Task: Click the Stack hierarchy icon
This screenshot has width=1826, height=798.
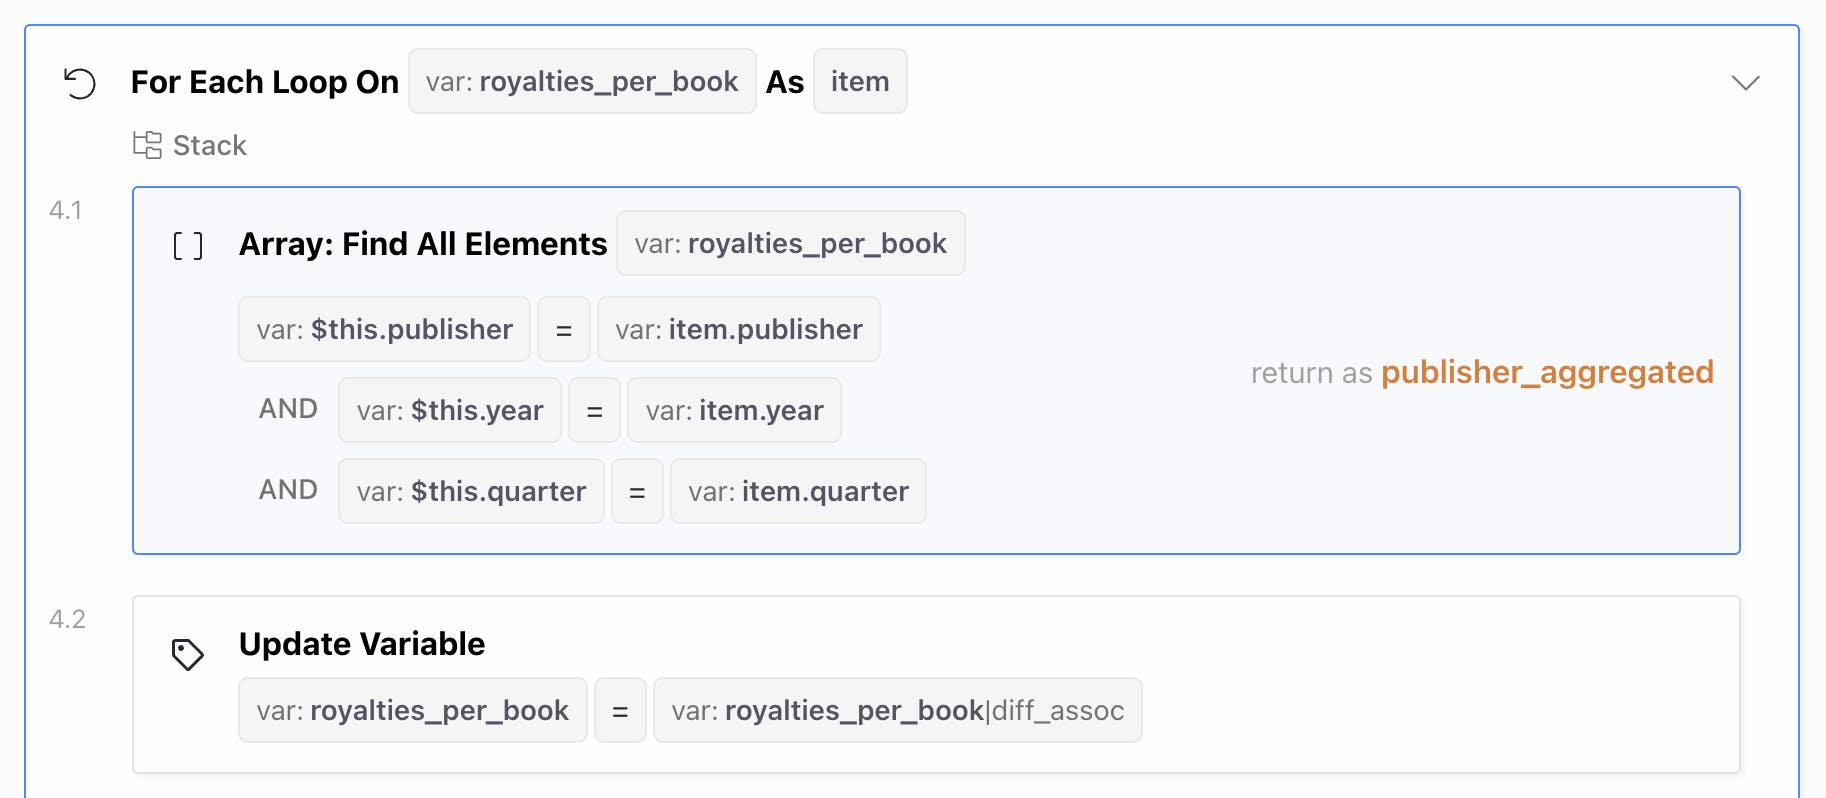Action: (x=147, y=145)
